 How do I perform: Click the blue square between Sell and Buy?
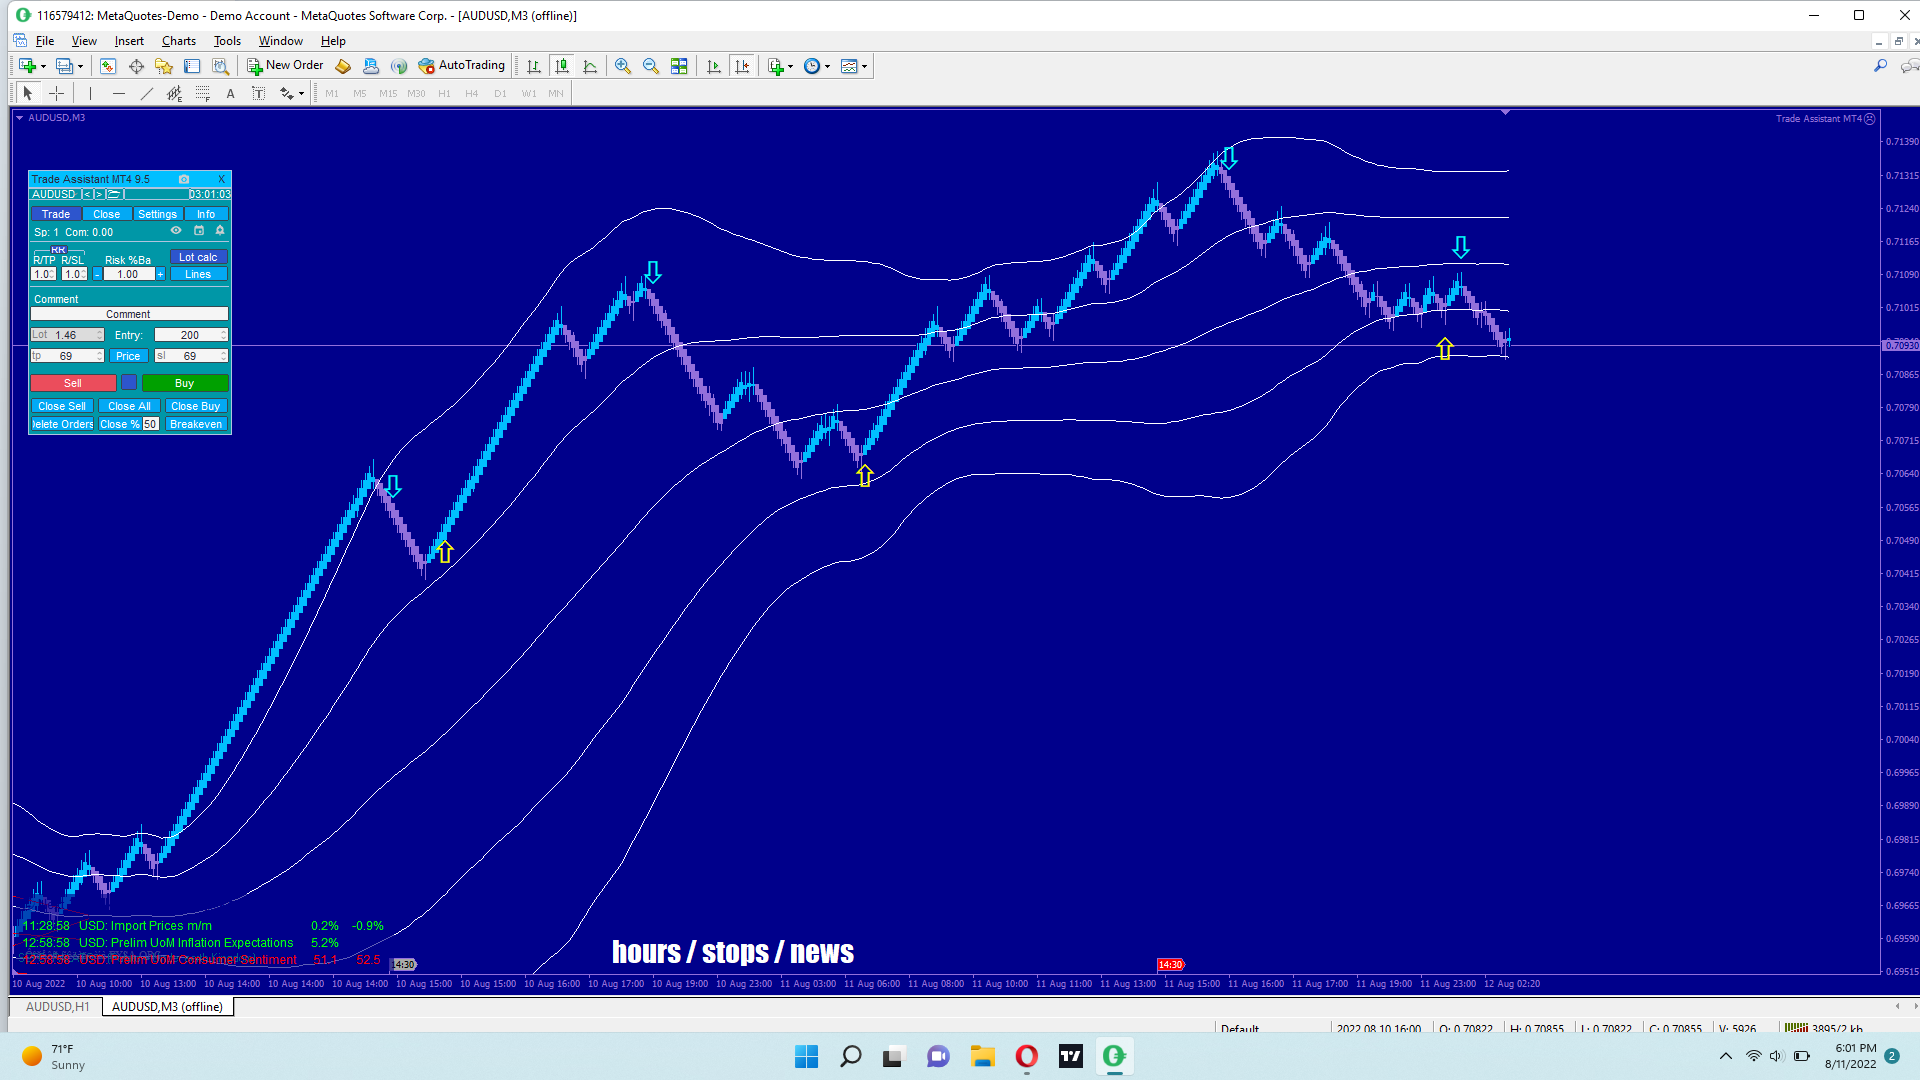coord(129,383)
